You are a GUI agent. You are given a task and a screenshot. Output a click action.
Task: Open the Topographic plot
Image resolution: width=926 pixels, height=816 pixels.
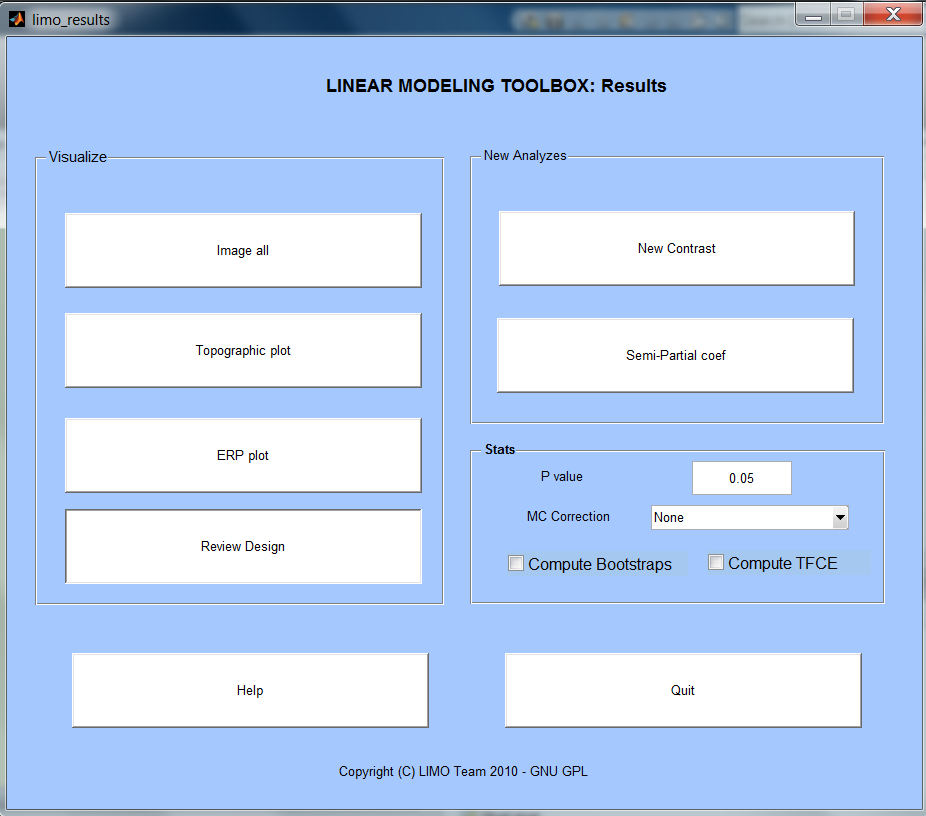243,350
